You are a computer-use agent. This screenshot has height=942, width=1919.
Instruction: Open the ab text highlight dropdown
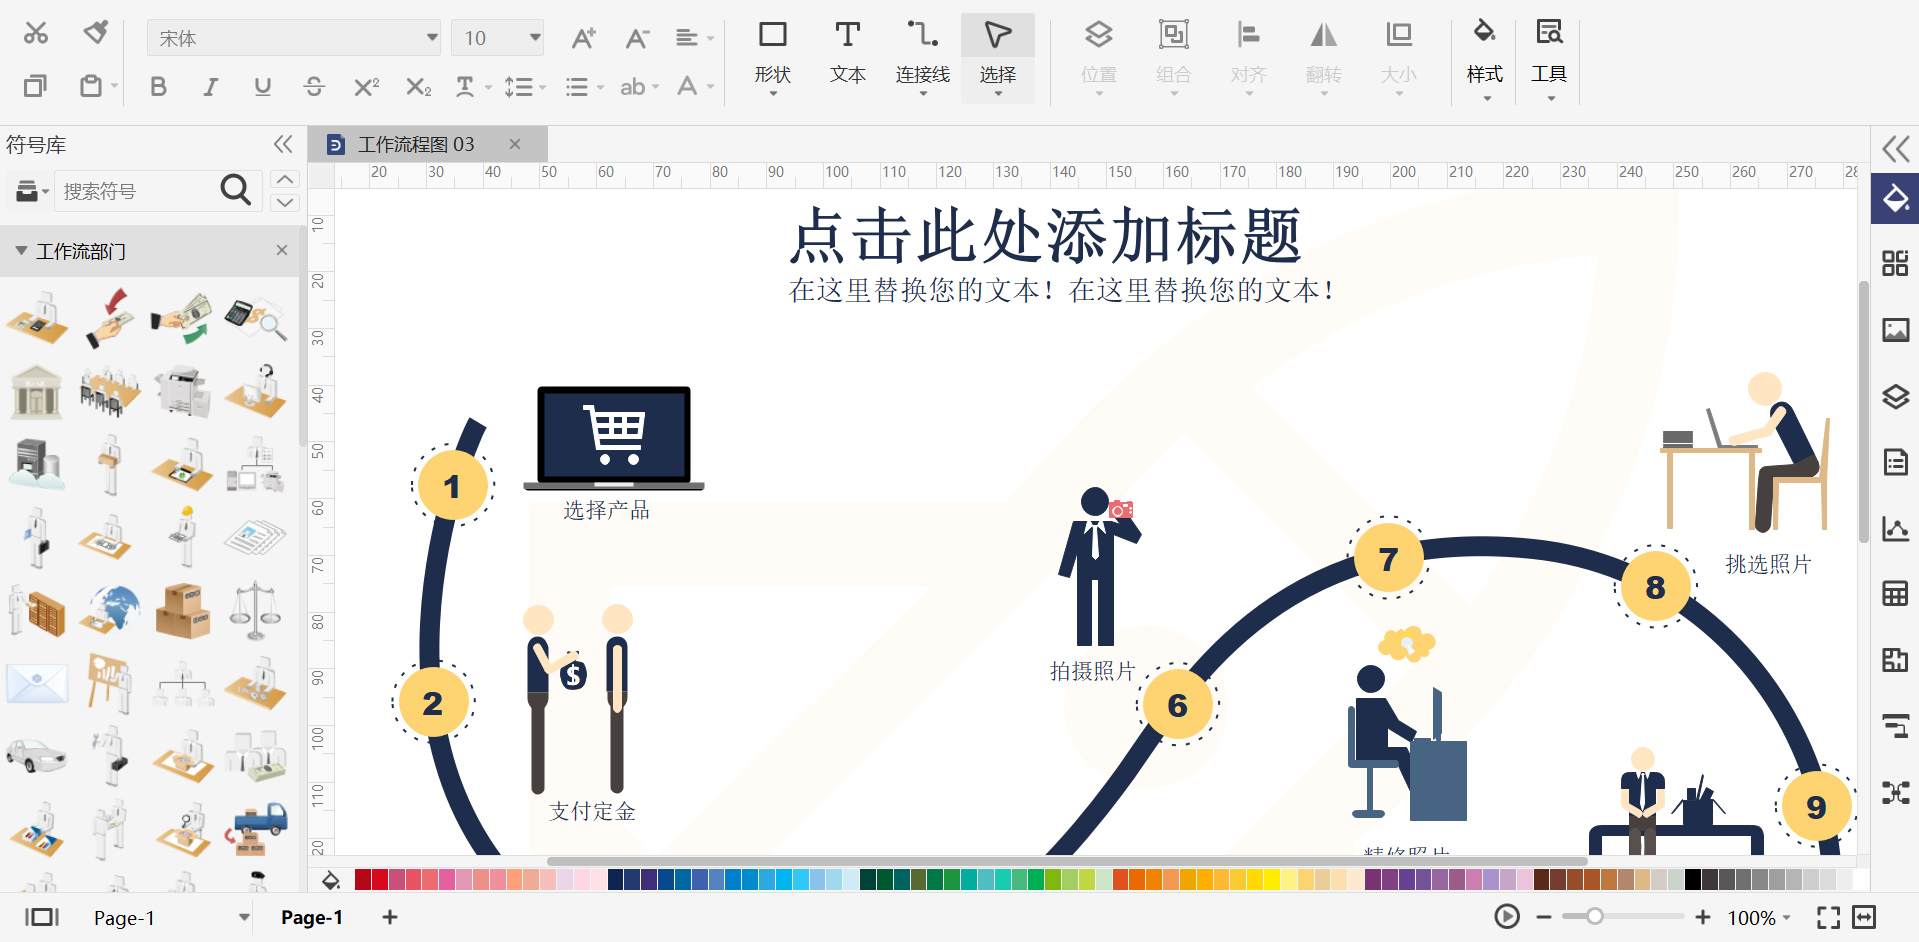[639, 87]
